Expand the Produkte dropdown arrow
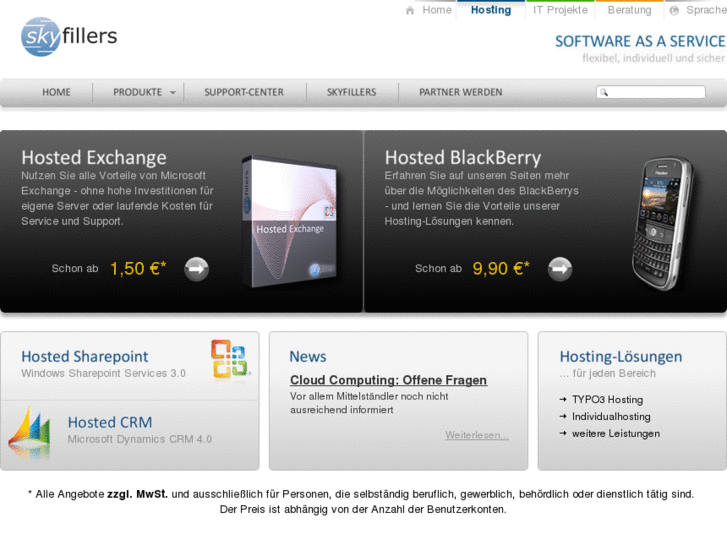Screen dimensions: 727x545 click(x=173, y=93)
